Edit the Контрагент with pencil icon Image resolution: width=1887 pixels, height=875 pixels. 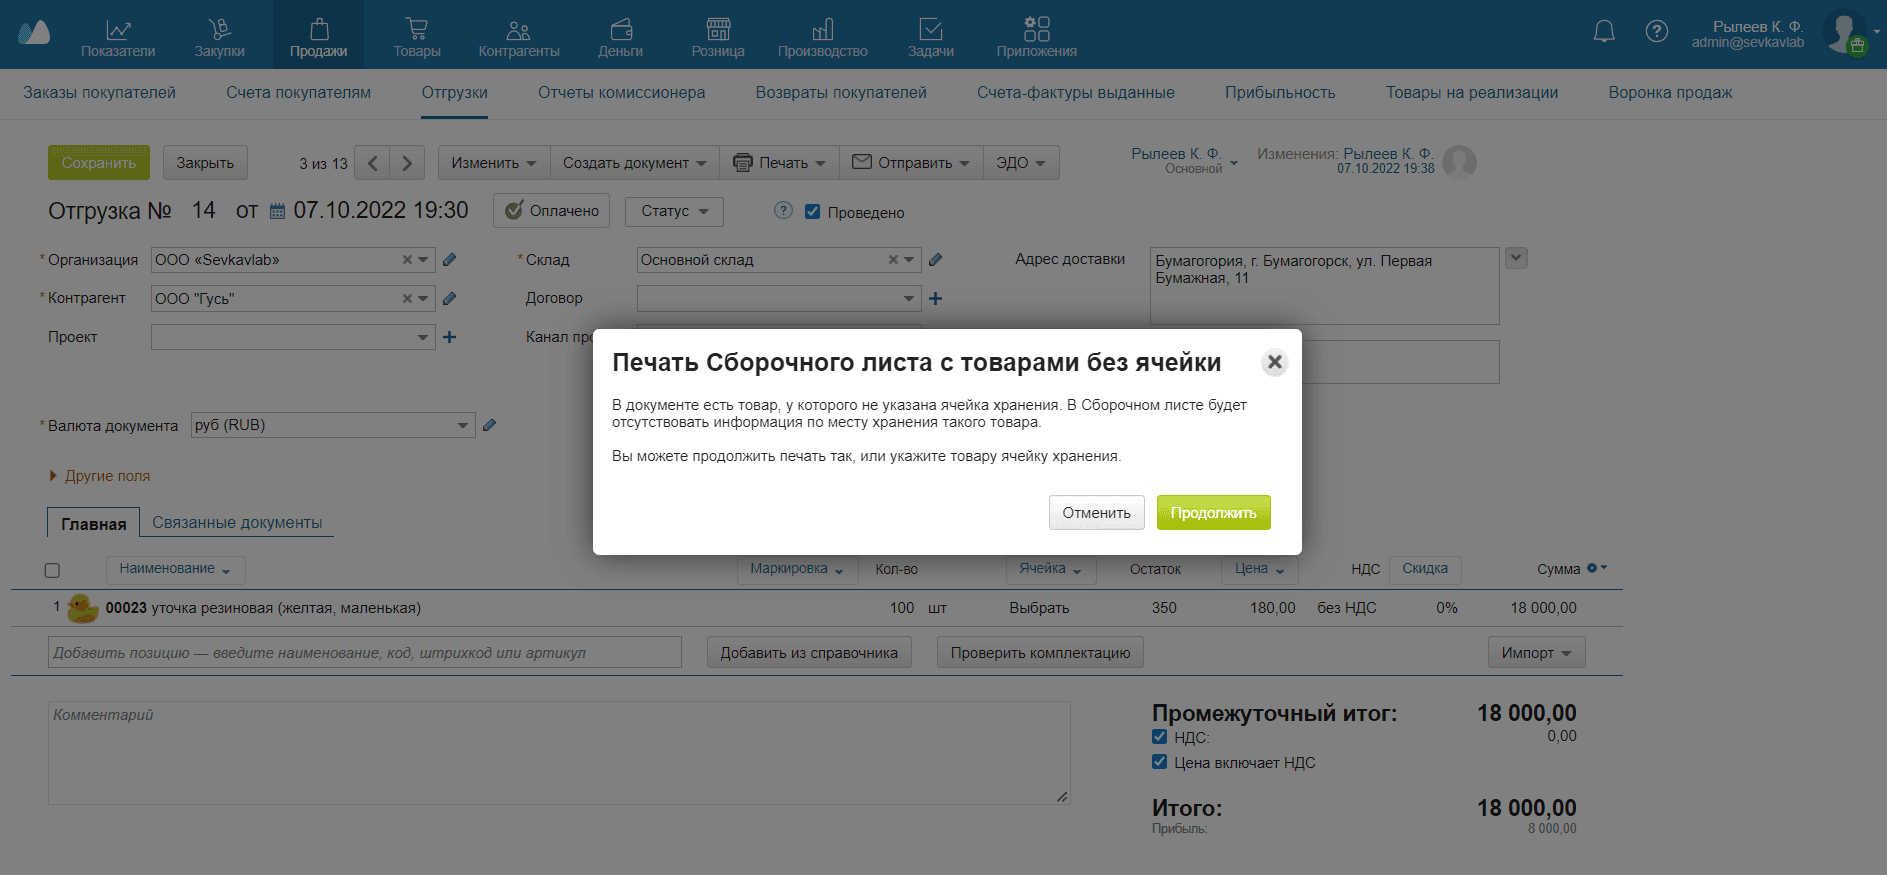point(450,298)
